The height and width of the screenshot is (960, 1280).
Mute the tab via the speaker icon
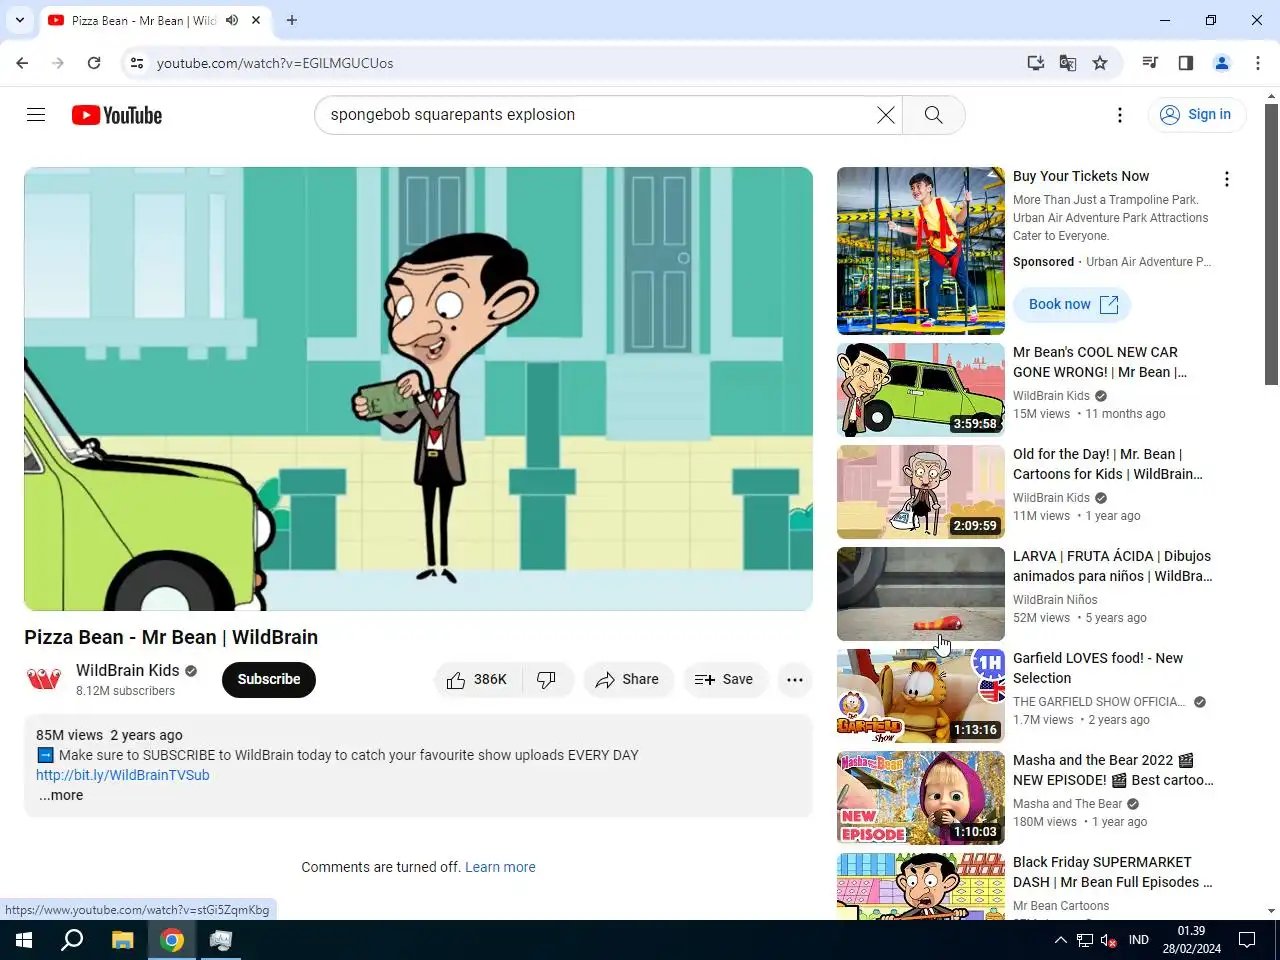pyautogui.click(x=232, y=20)
